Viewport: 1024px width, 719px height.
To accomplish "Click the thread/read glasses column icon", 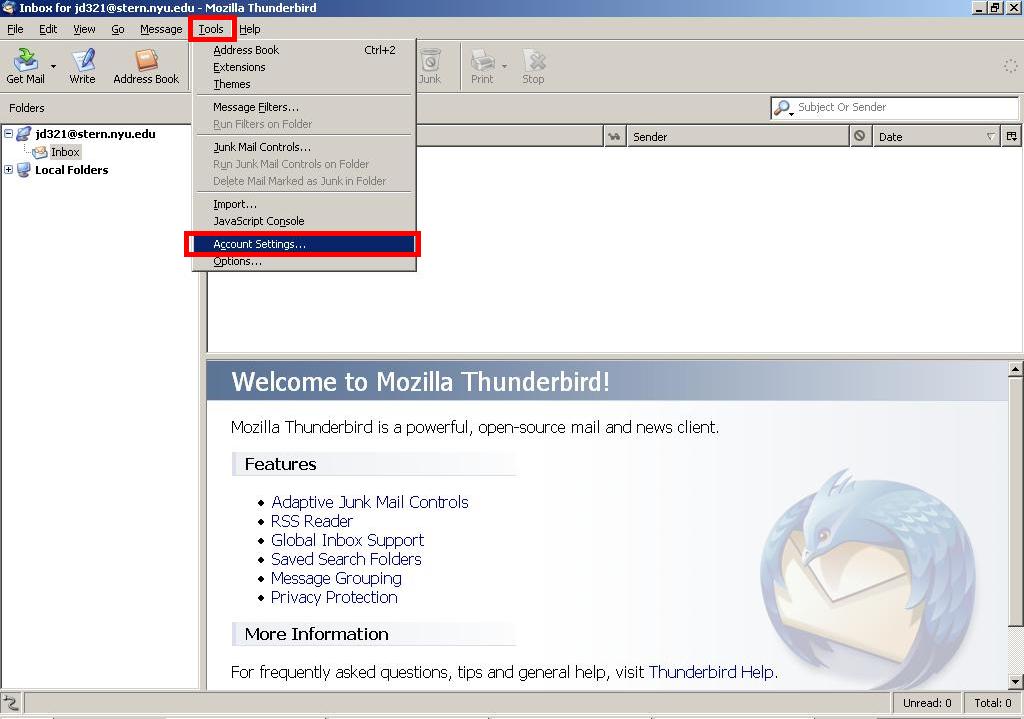I will (614, 136).
